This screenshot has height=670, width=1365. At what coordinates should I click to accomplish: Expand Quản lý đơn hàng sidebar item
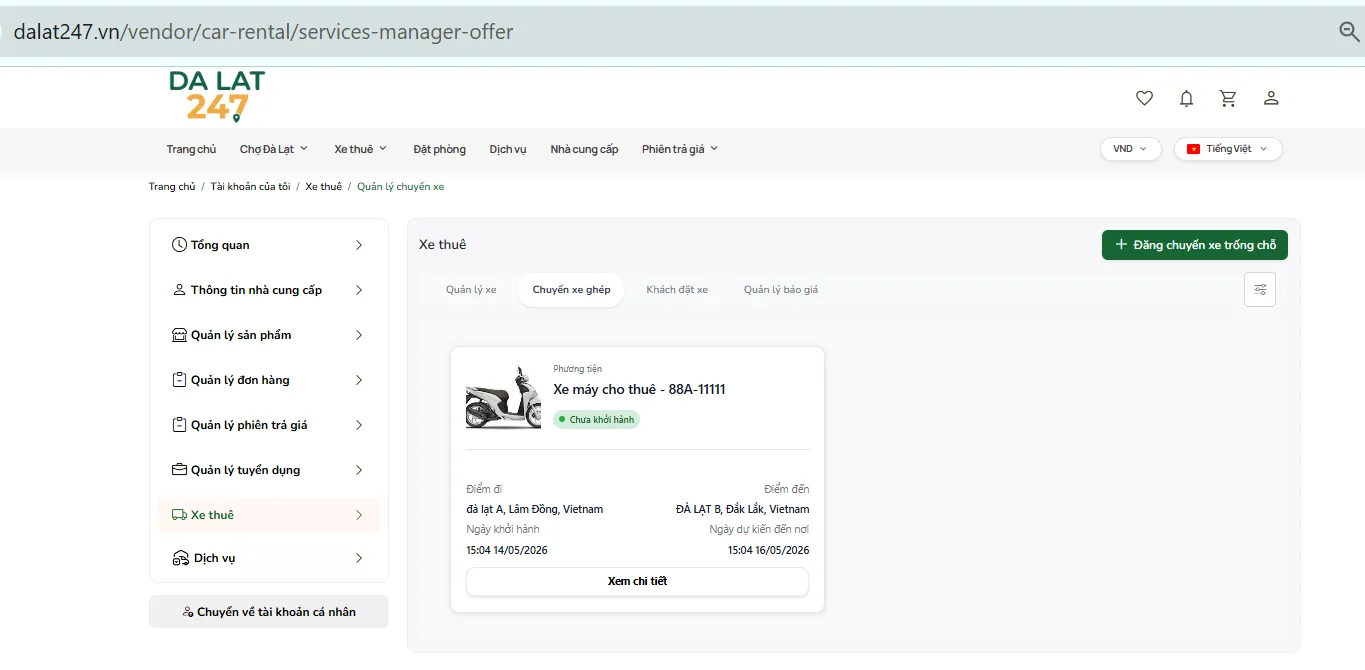pos(268,380)
